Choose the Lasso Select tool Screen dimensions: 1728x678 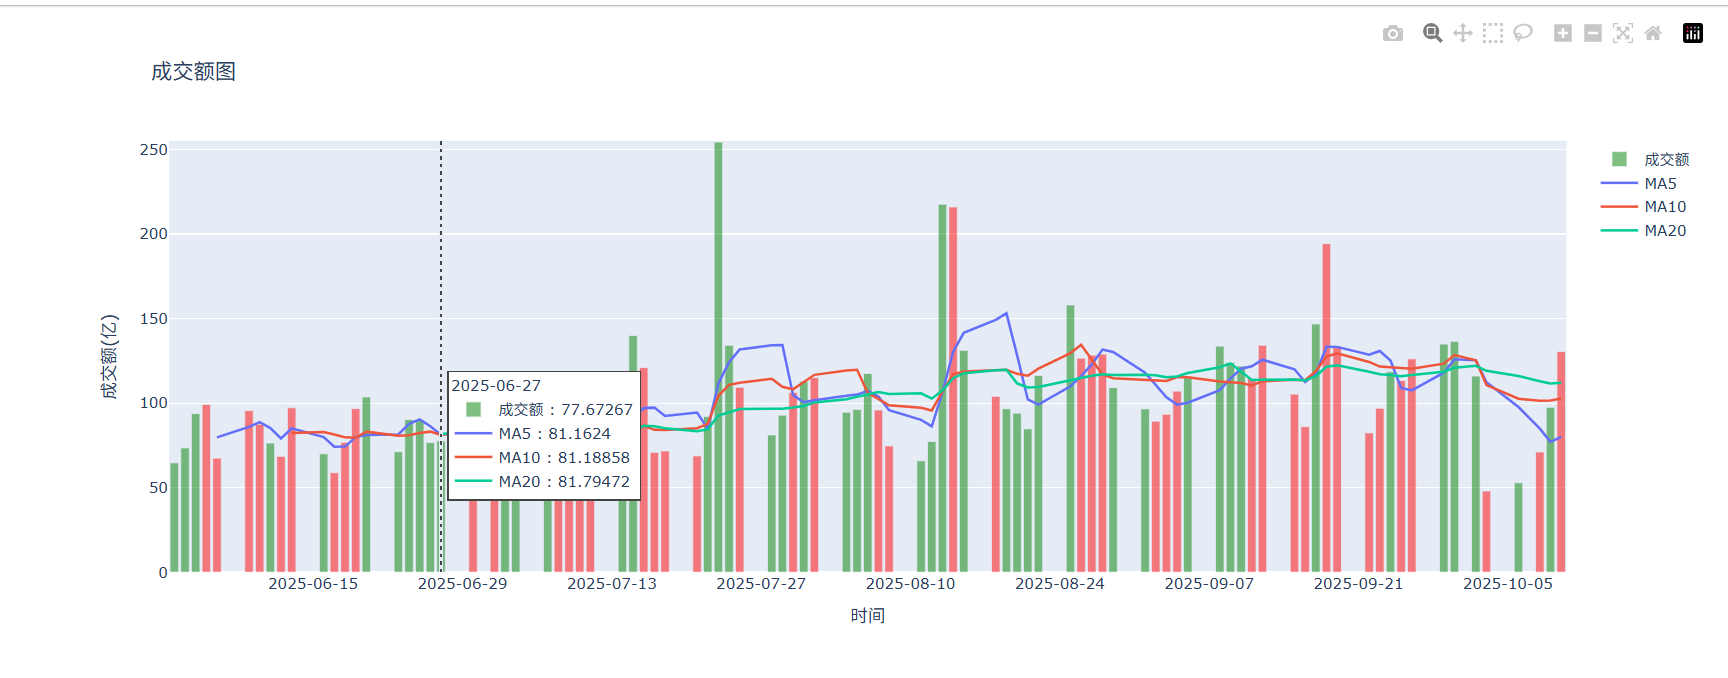point(1522,34)
